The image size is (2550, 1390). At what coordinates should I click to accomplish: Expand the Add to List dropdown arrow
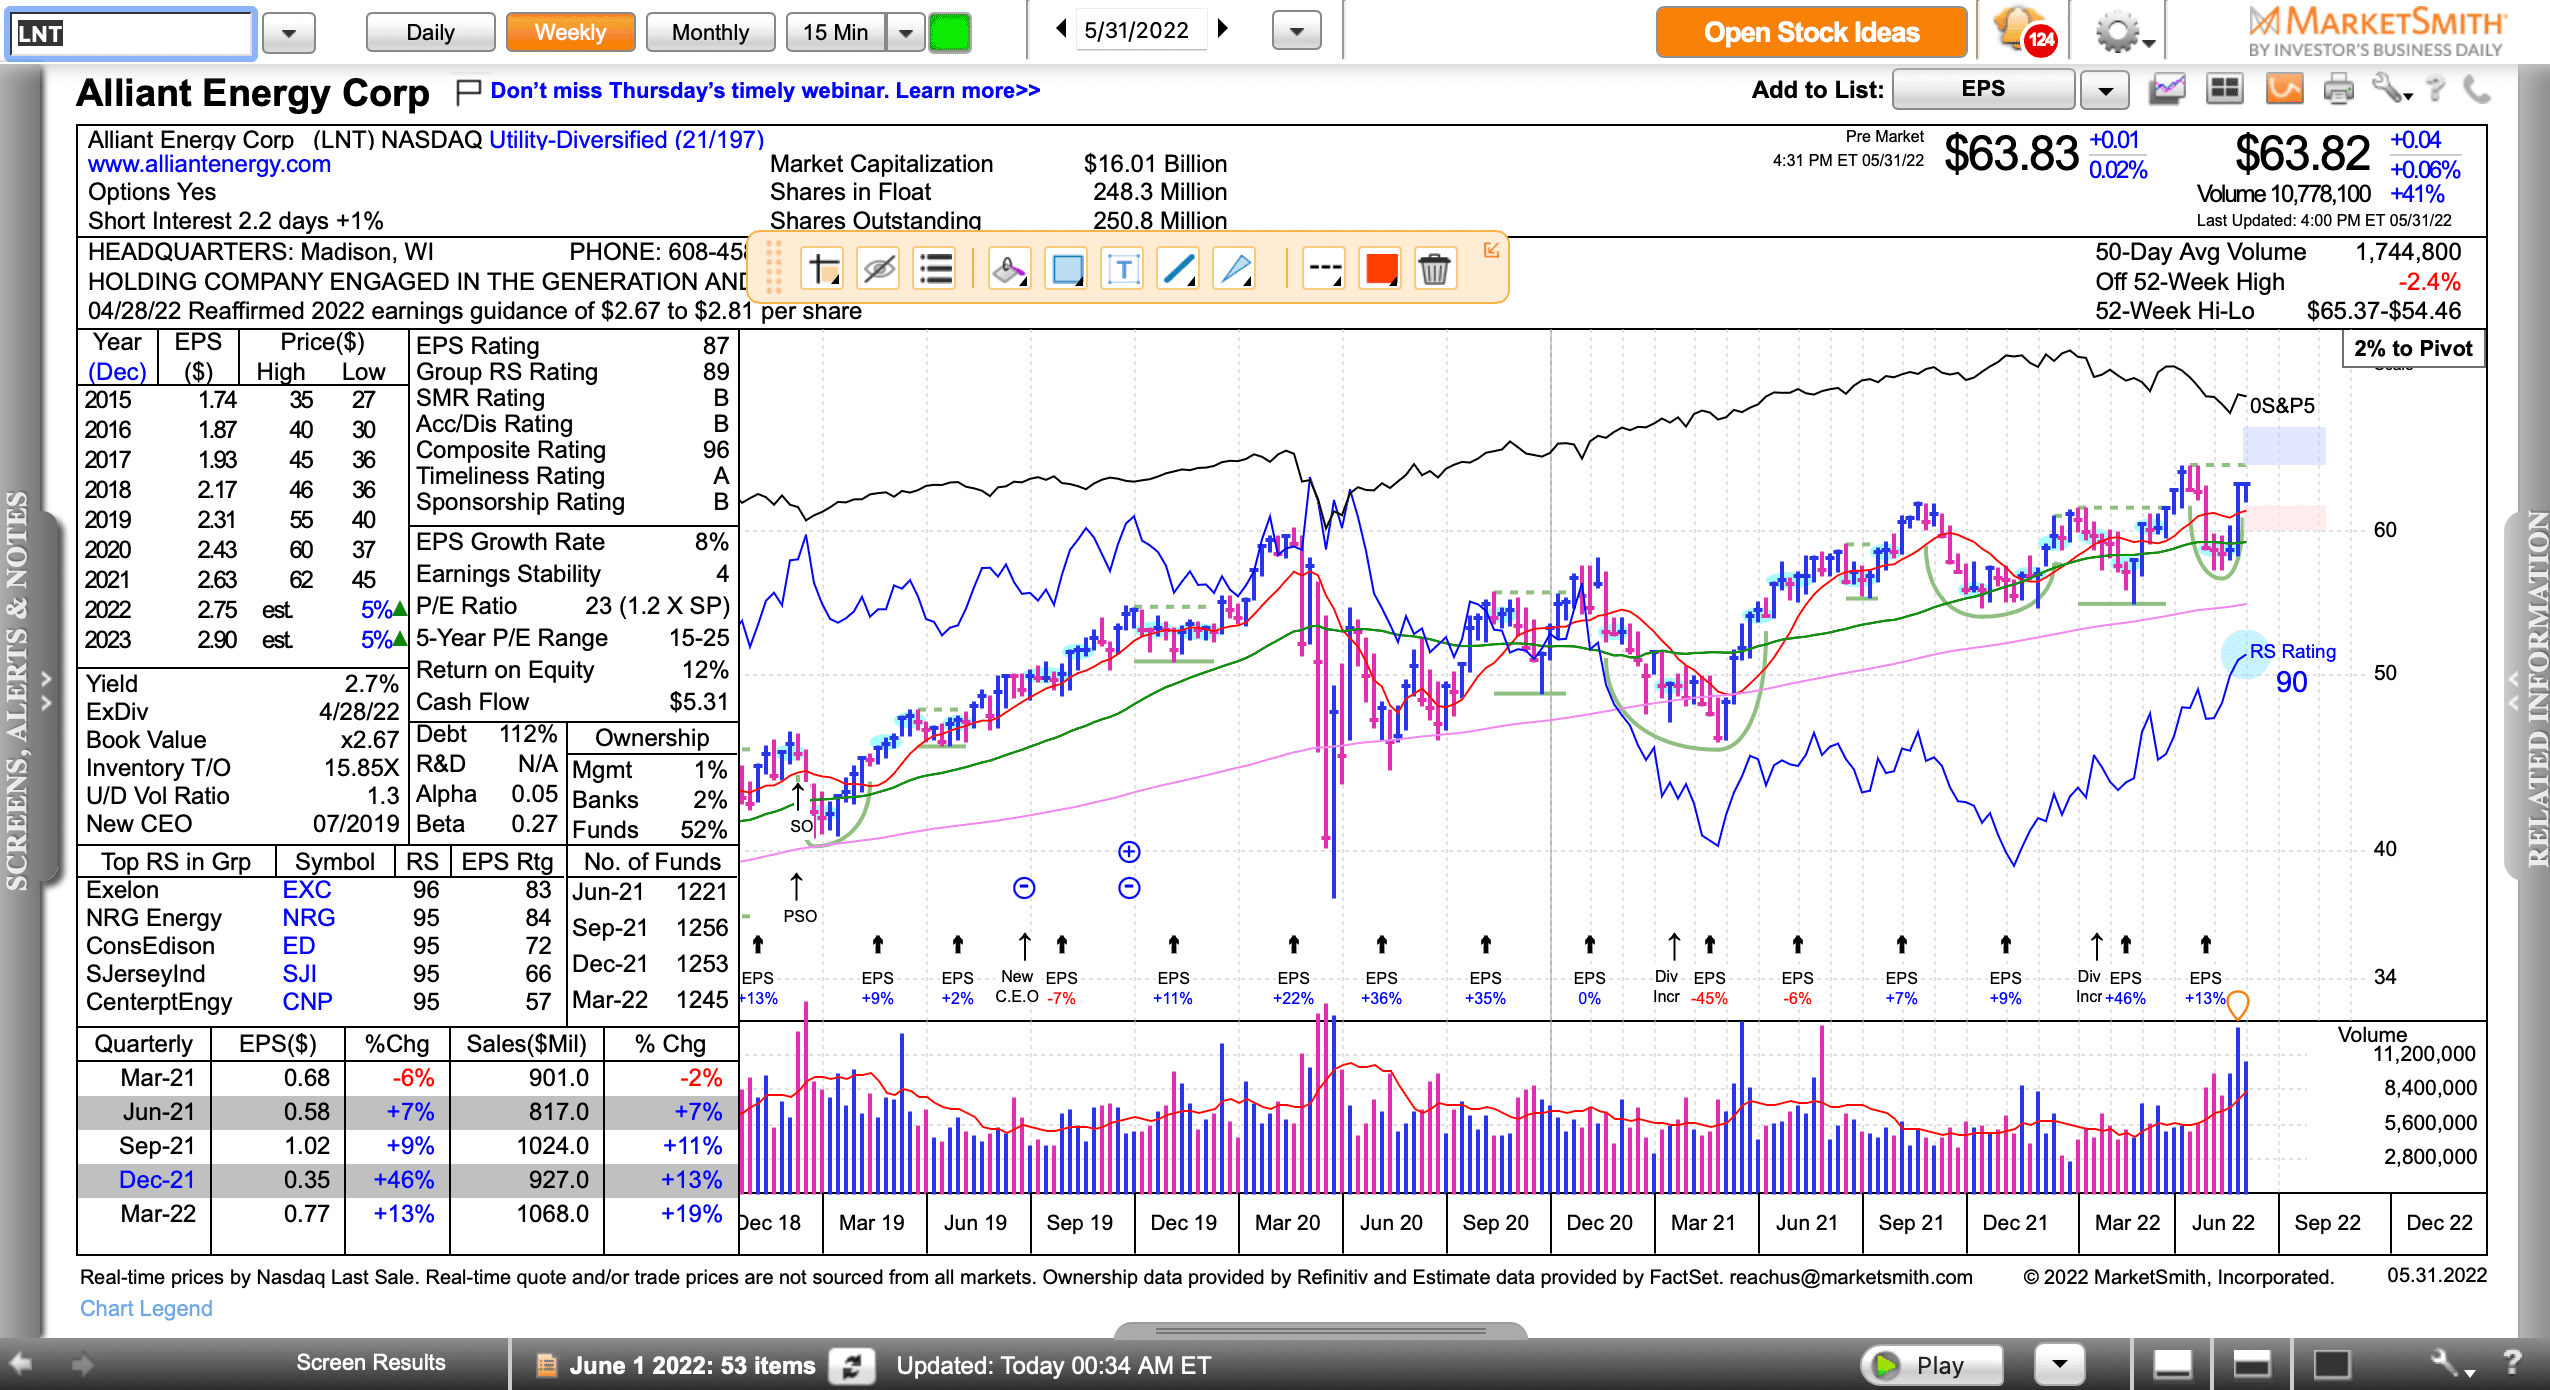tap(2105, 90)
